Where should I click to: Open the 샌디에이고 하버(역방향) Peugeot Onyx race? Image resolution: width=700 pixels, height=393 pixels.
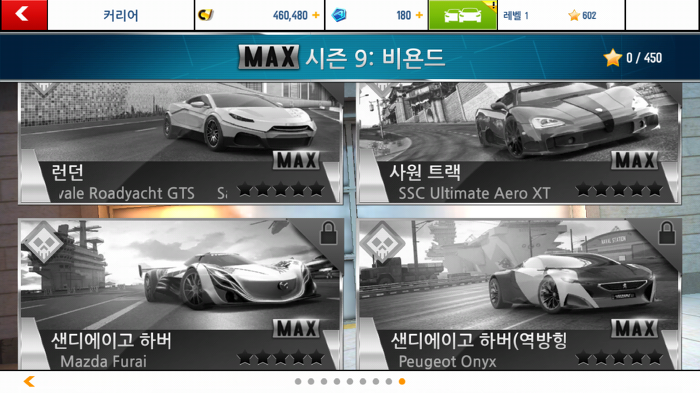[519, 294]
